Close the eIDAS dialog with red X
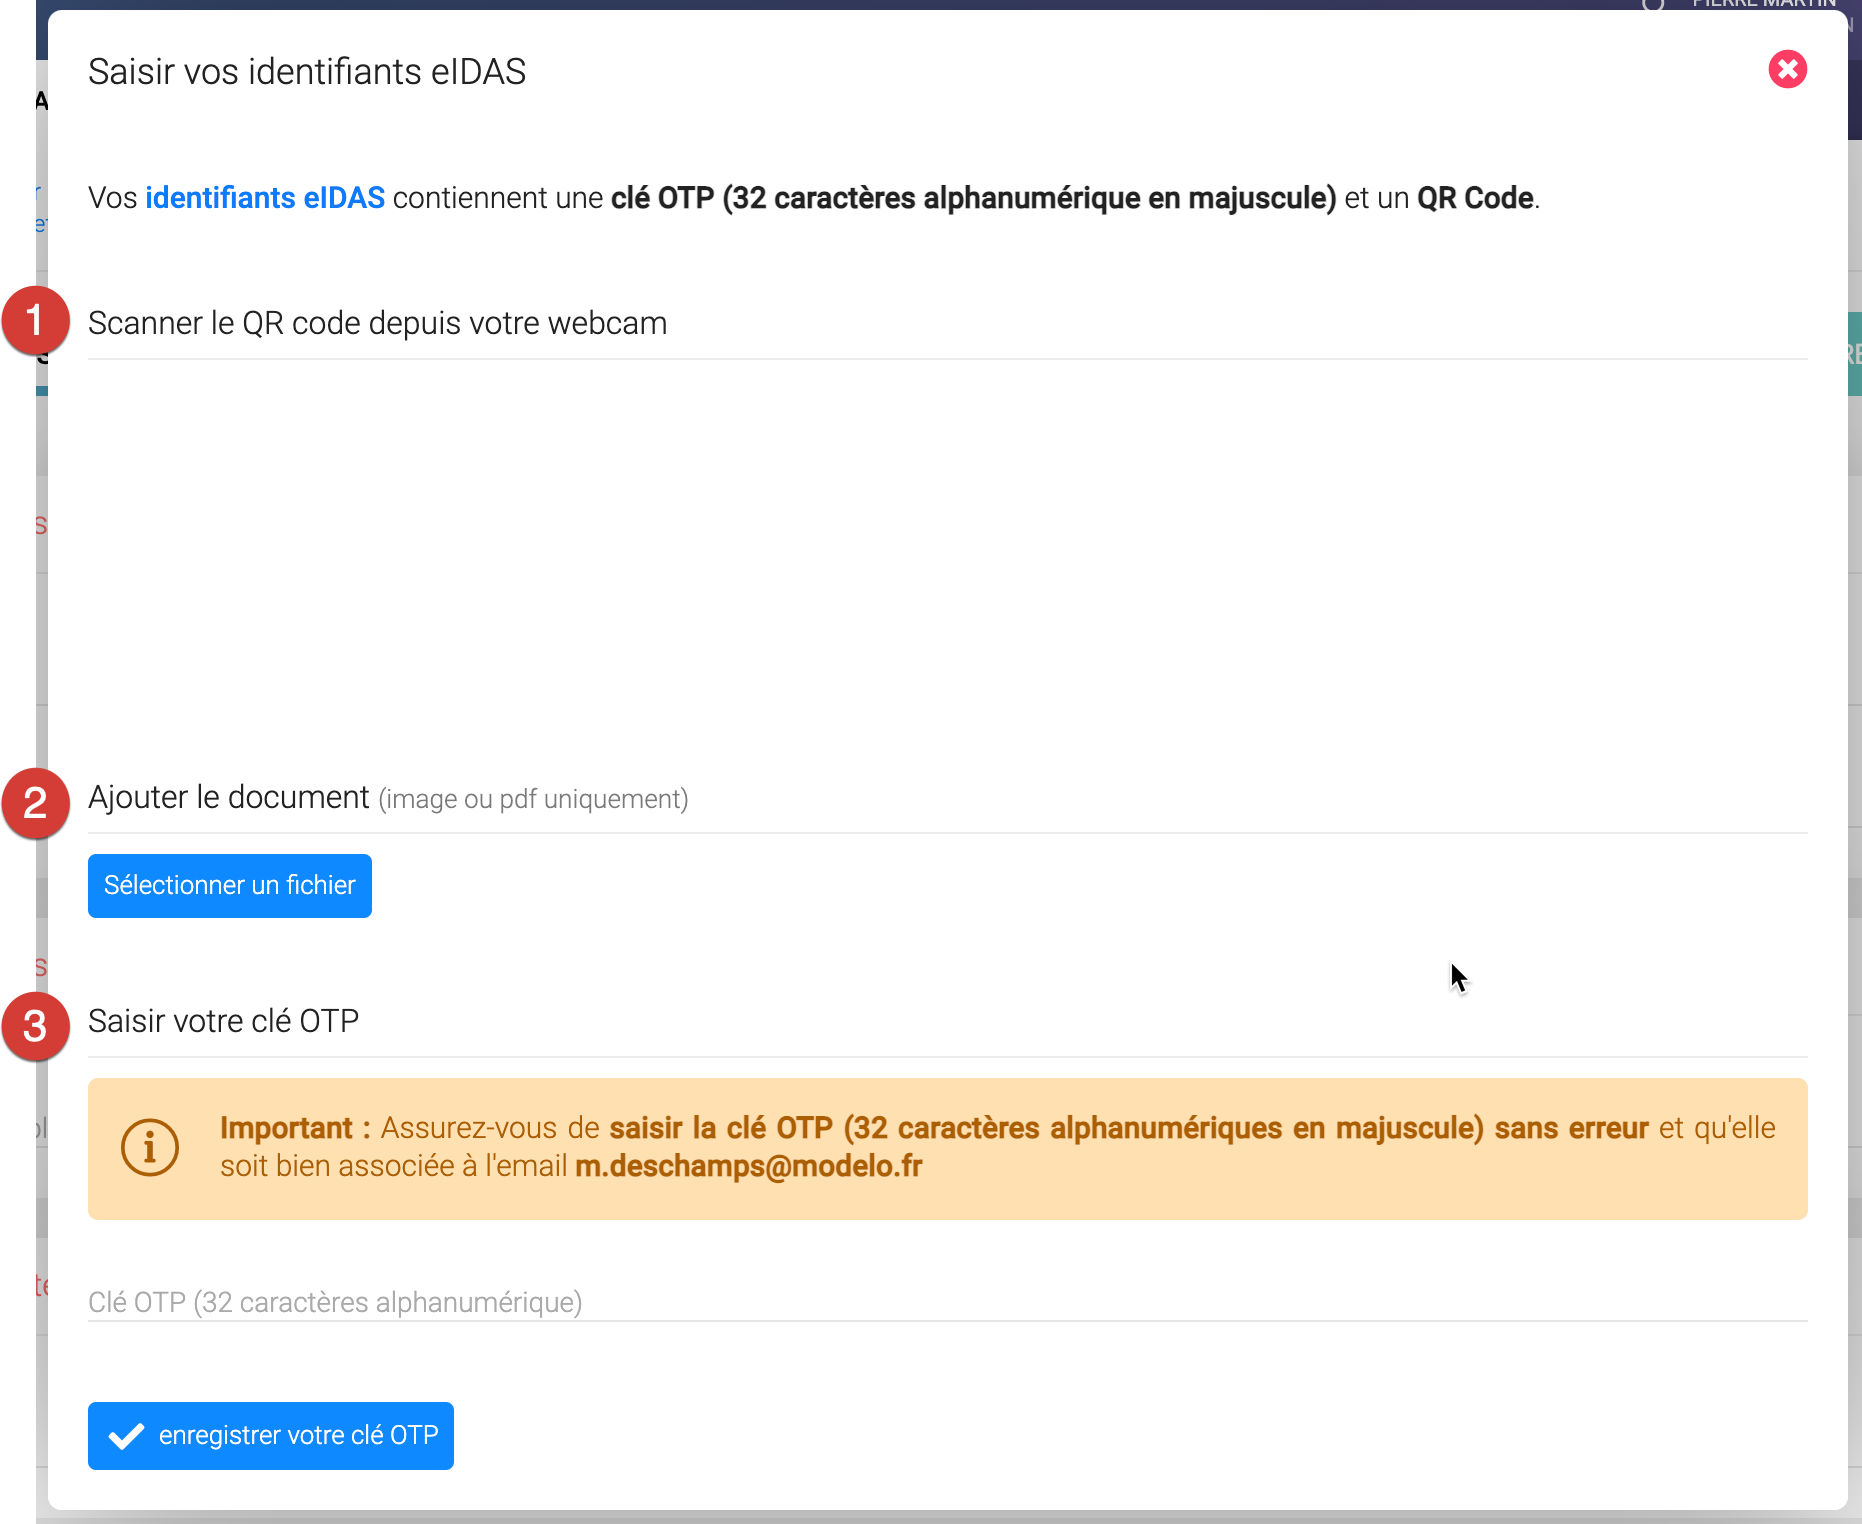The image size is (1862, 1524). click(x=1787, y=70)
